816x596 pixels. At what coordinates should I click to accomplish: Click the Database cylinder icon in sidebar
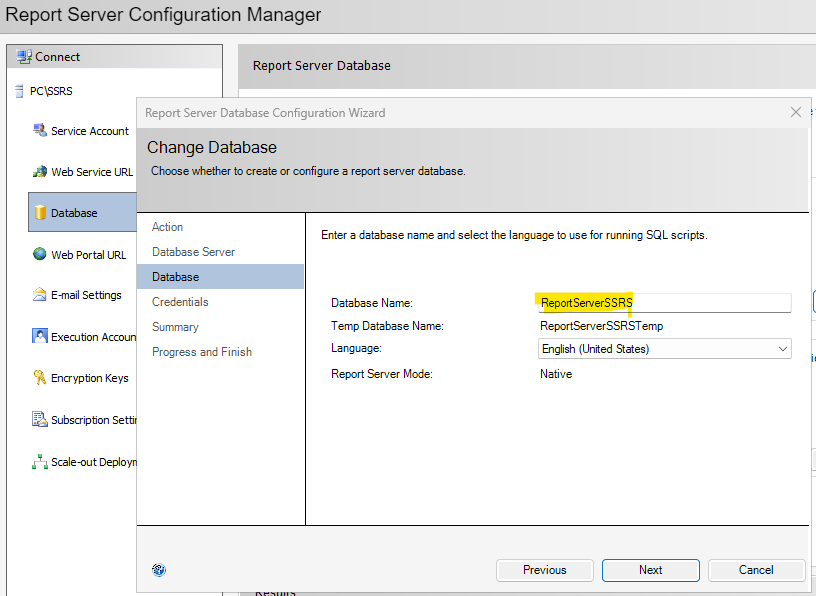pos(40,212)
